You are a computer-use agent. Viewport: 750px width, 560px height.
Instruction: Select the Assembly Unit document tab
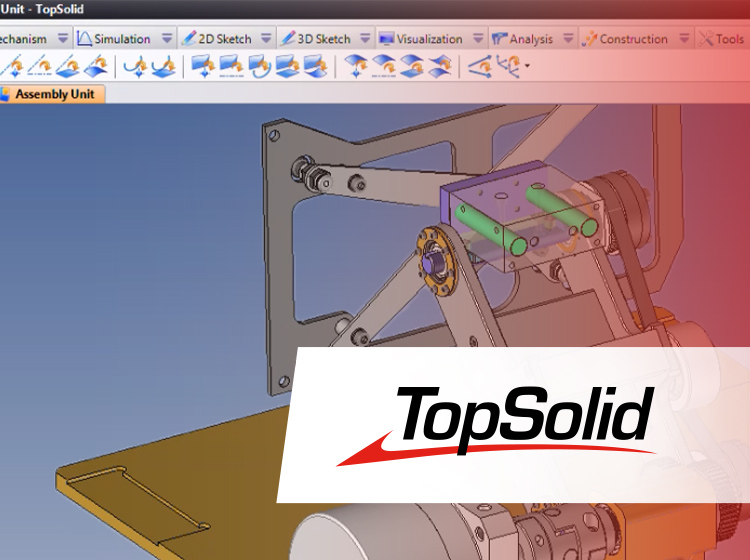[x=52, y=94]
